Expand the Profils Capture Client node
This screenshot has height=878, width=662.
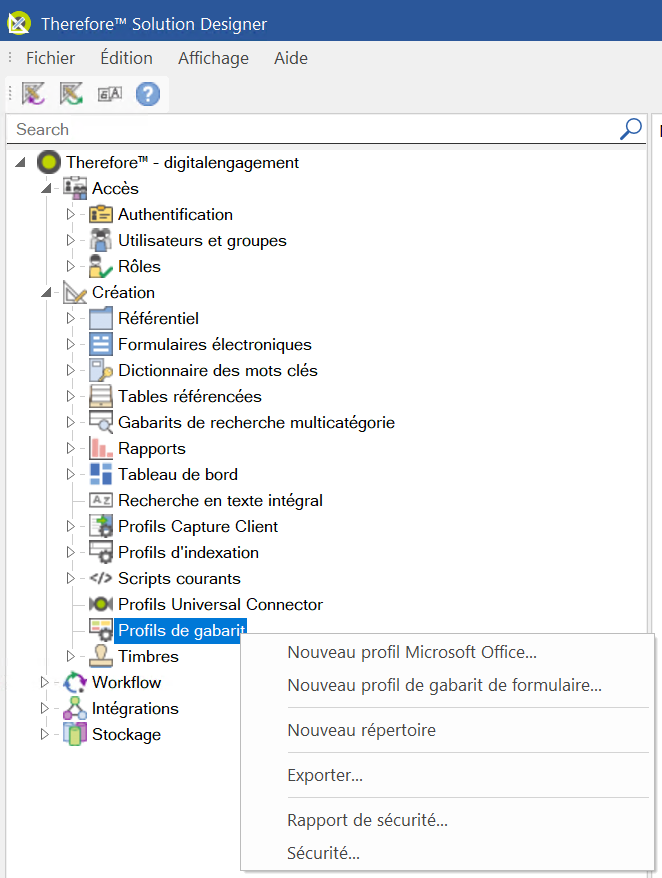pyautogui.click(x=71, y=526)
